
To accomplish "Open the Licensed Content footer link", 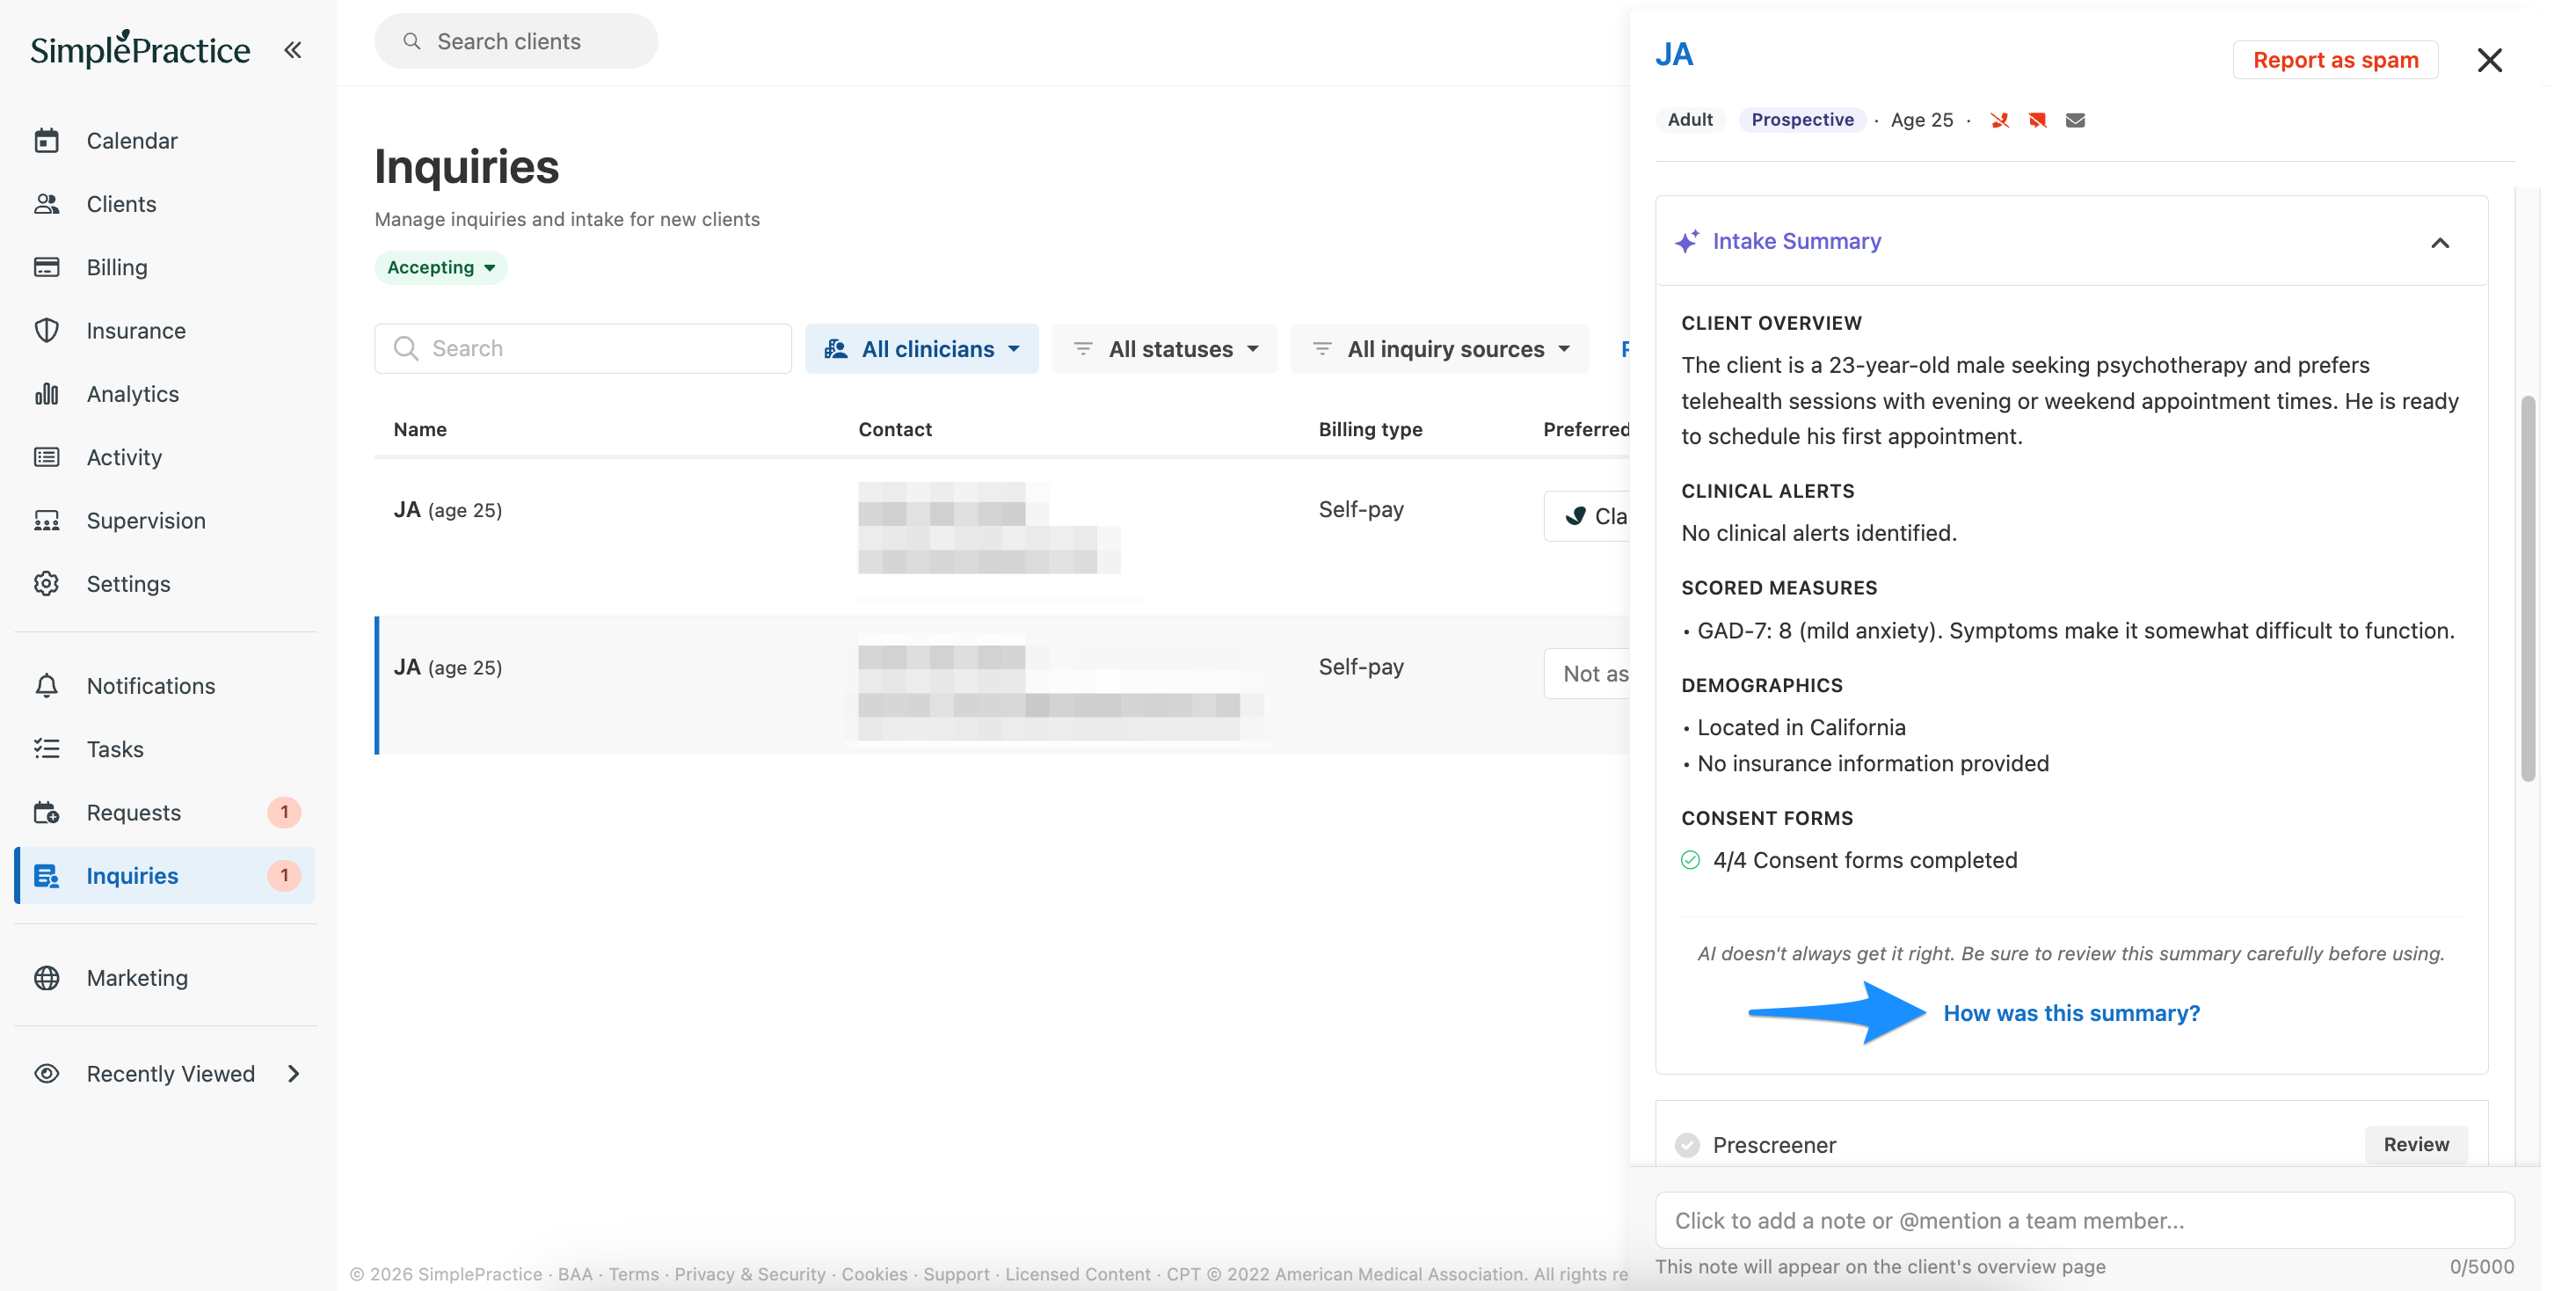I will click(1078, 1274).
